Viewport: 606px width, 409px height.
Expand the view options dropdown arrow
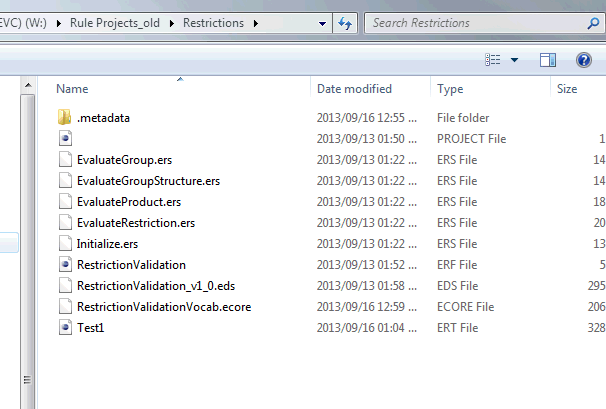[514, 60]
